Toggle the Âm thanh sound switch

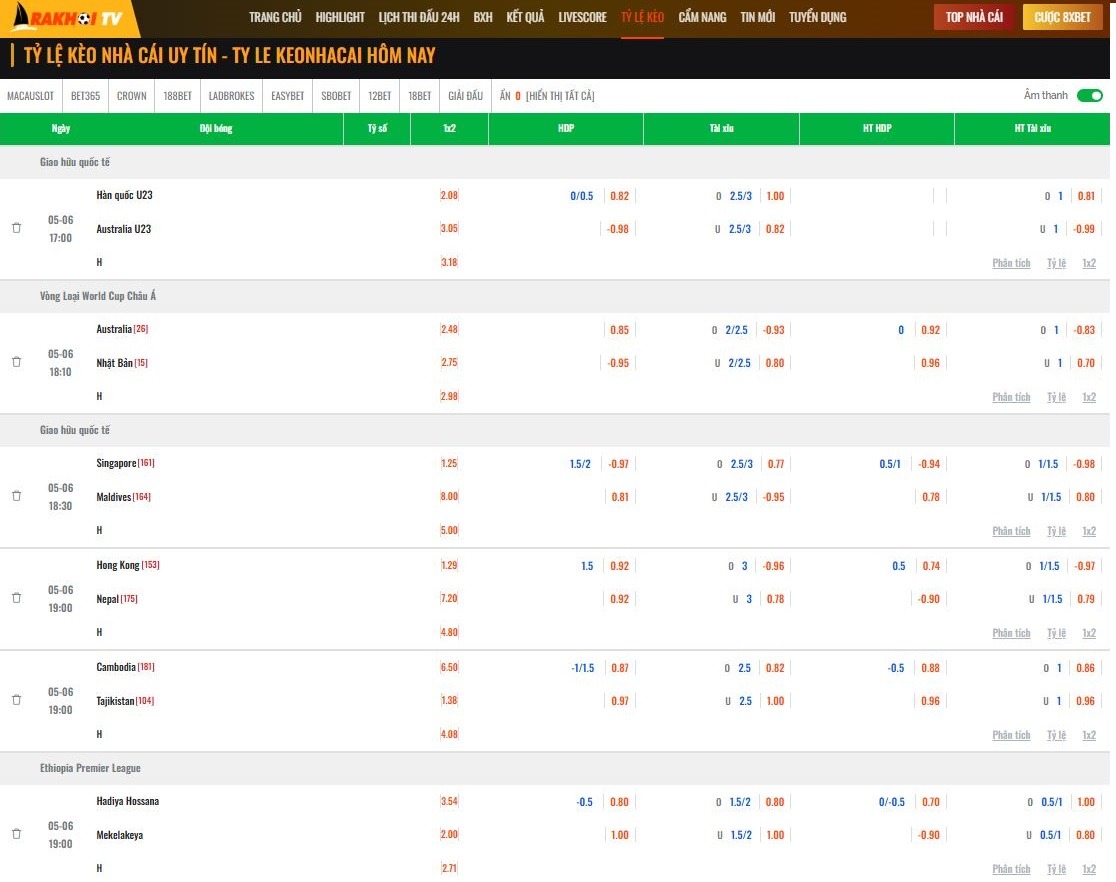pos(1089,96)
